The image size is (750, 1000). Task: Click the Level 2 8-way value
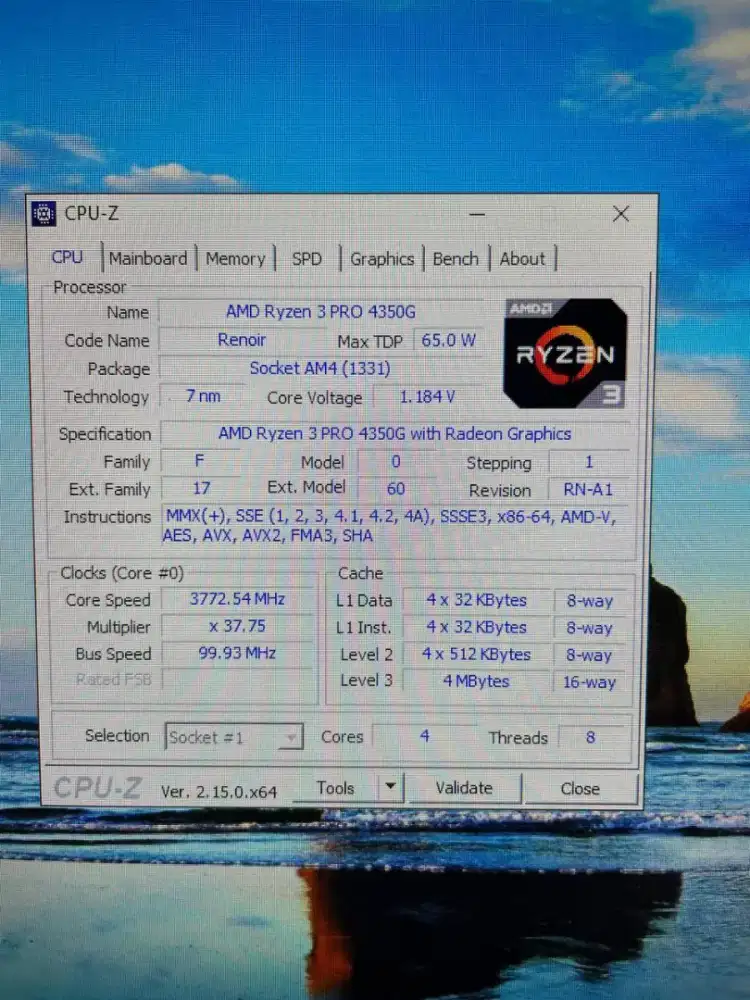click(590, 655)
